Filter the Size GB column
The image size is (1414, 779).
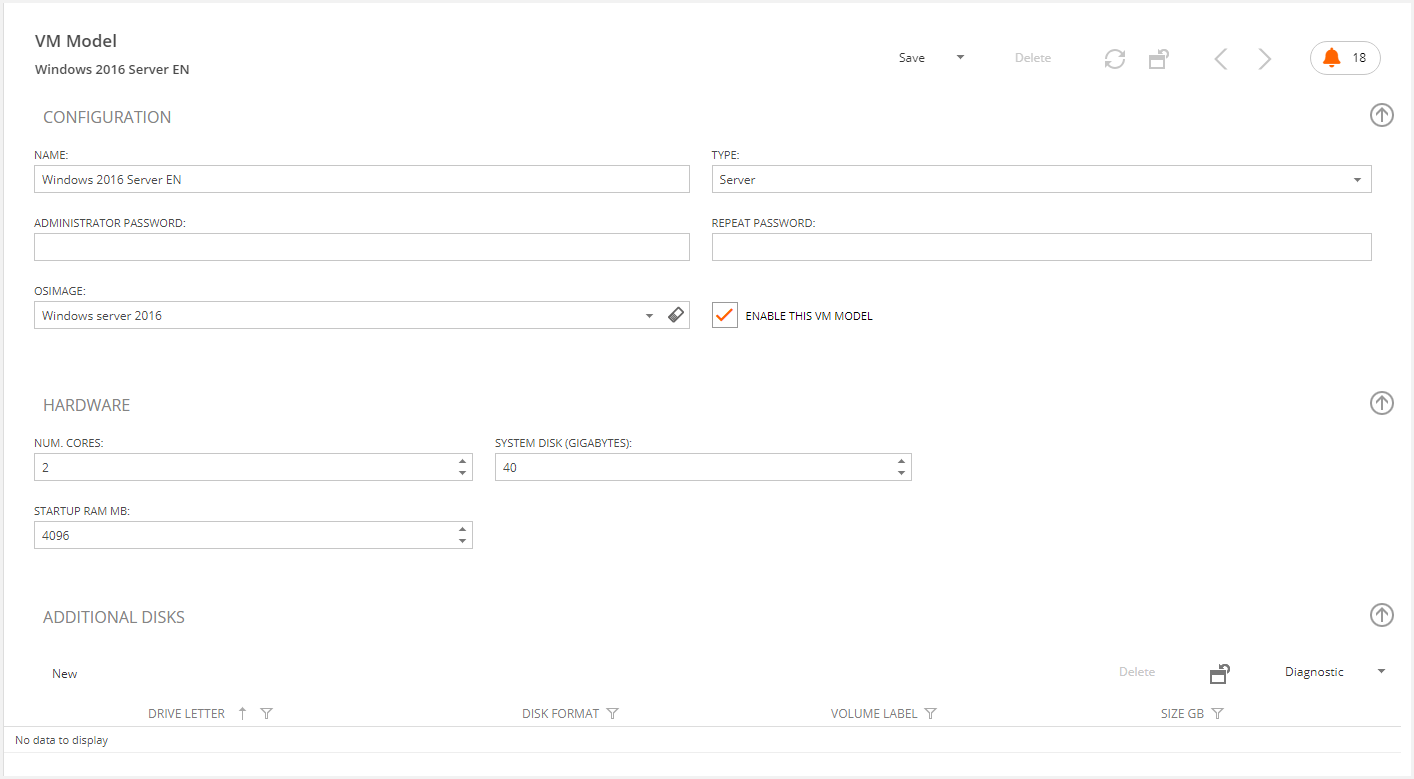pyautogui.click(x=1217, y=714)
